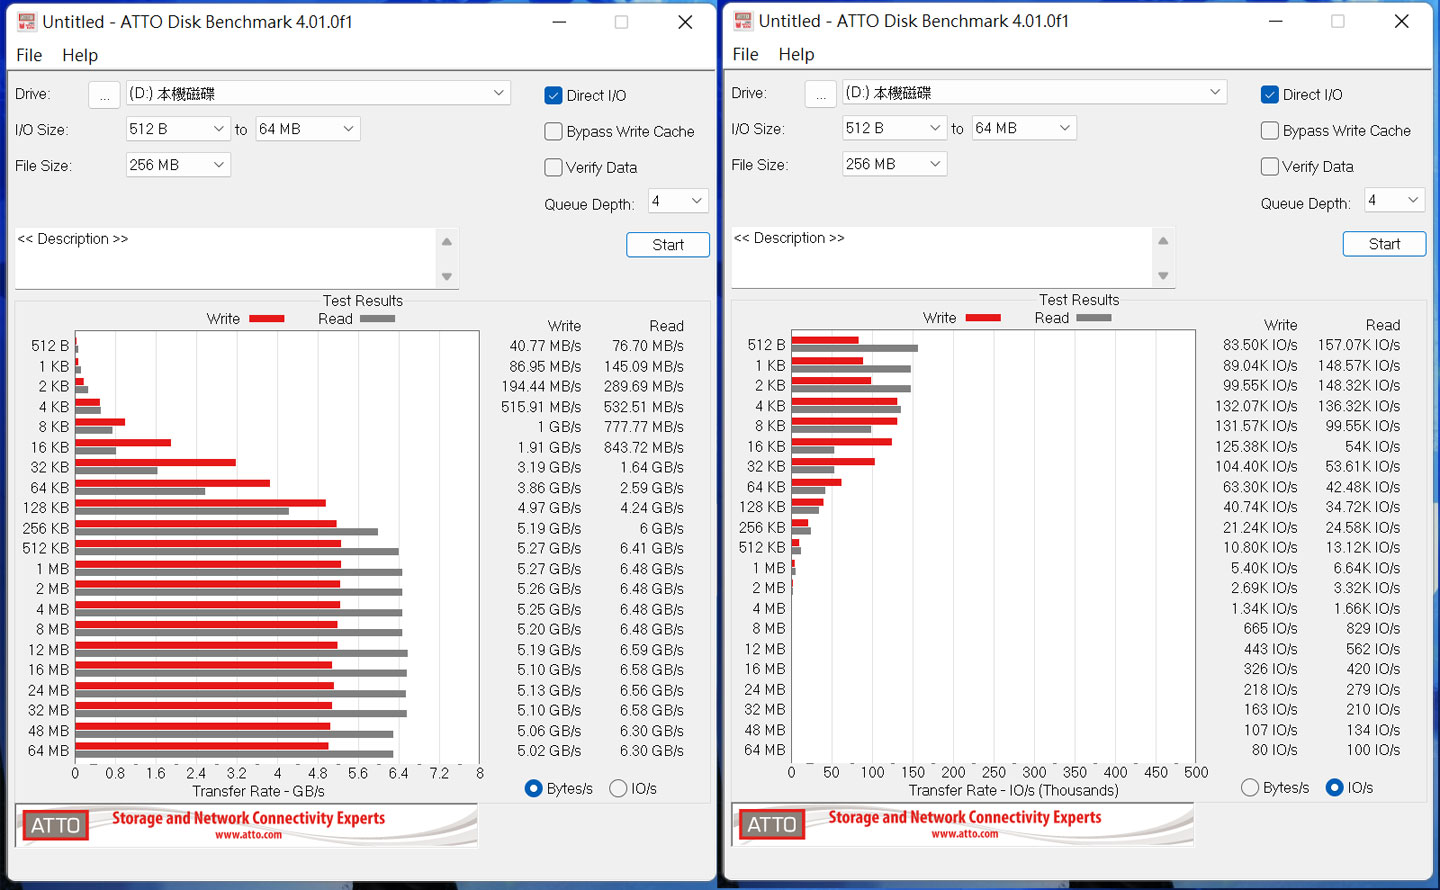Open www.atto.com link in left window banner
Screen dimensions: 1440x890
(248, 835)
